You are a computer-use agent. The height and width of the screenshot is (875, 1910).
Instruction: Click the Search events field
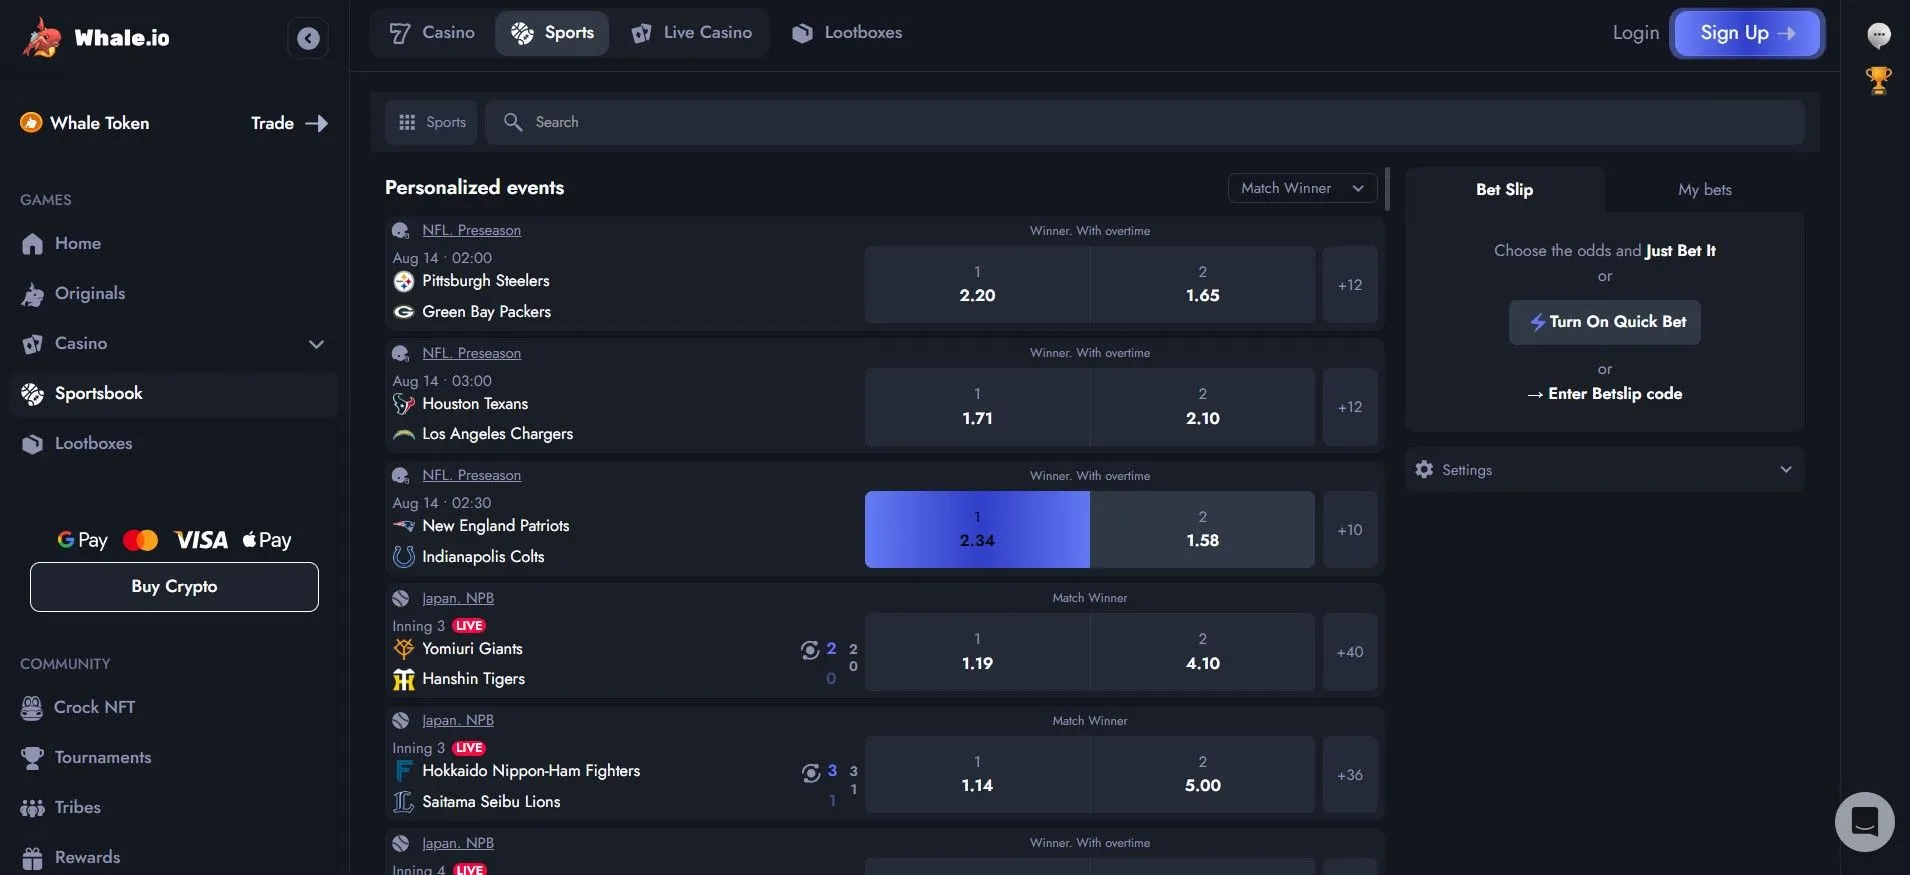click(1145, 122)
